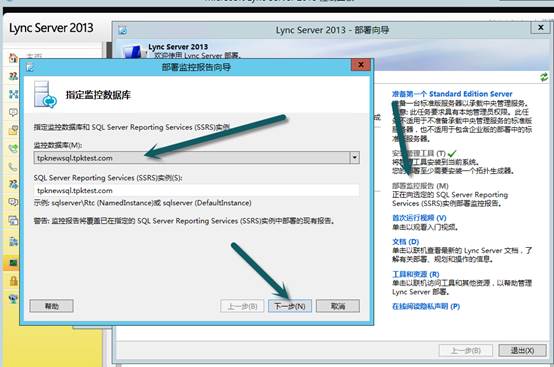Click Deployment Wizard title bar icon
Image resolution: width=554 pixels, height=367 pixels.
pyautogui.click(x=123, y=30)
